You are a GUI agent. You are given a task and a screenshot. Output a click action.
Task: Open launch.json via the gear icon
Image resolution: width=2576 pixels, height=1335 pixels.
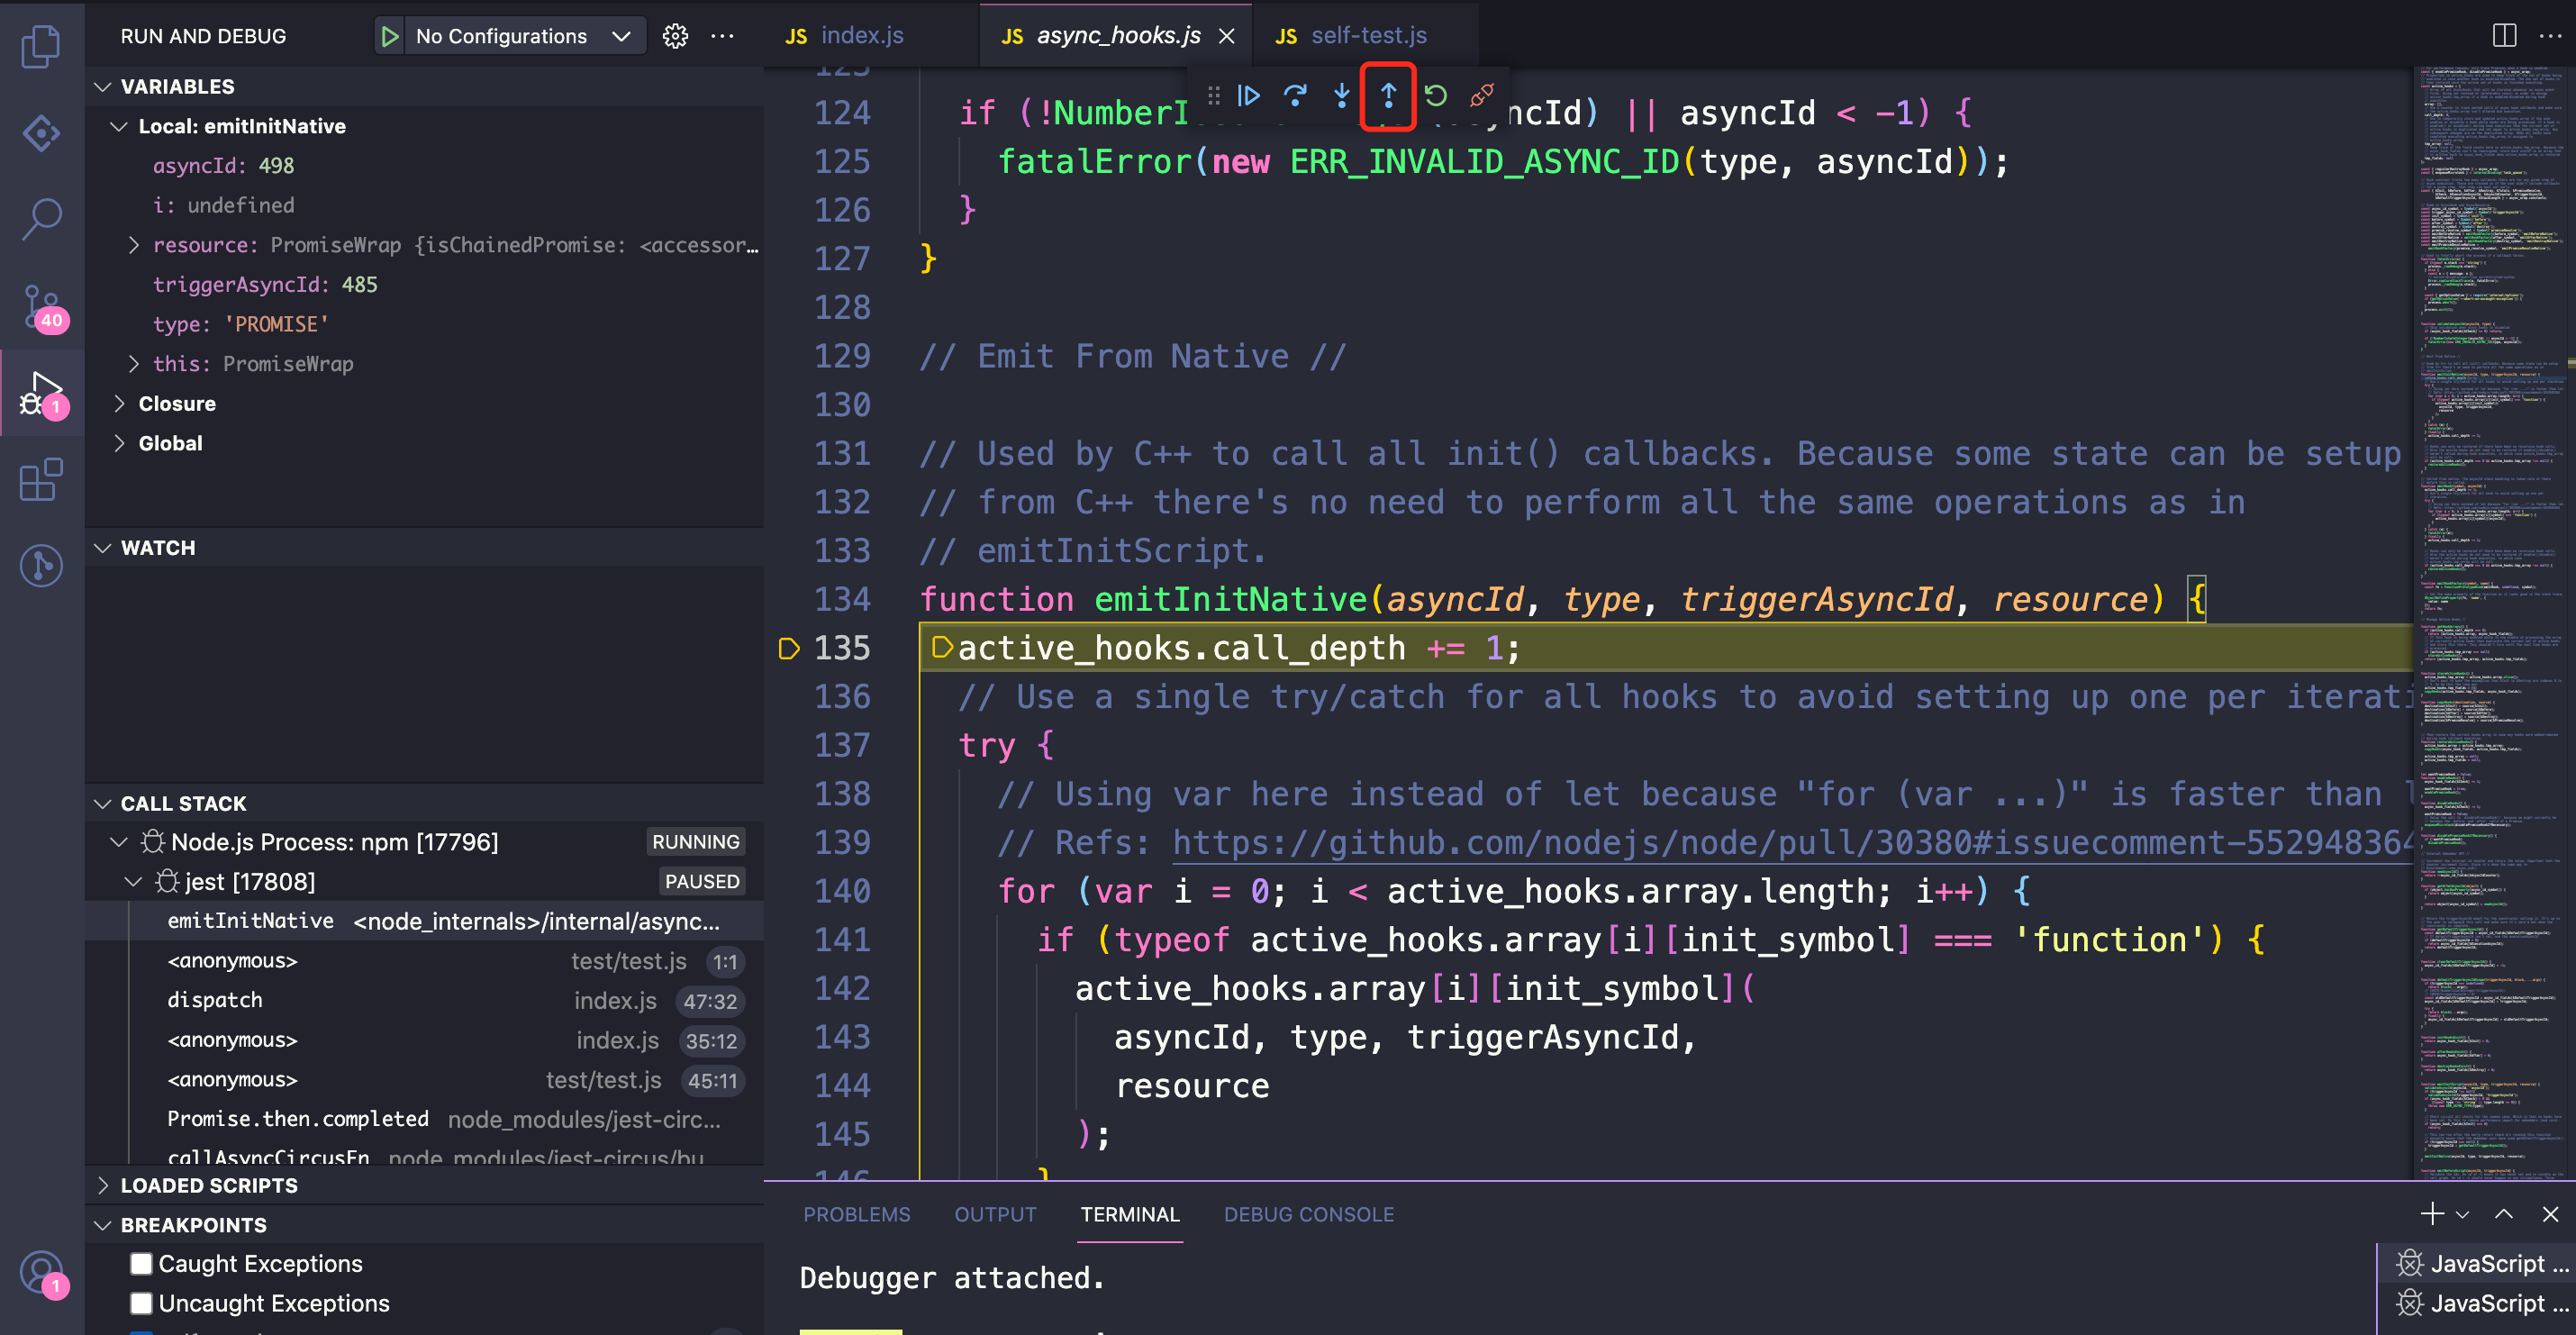coord(675,36)
